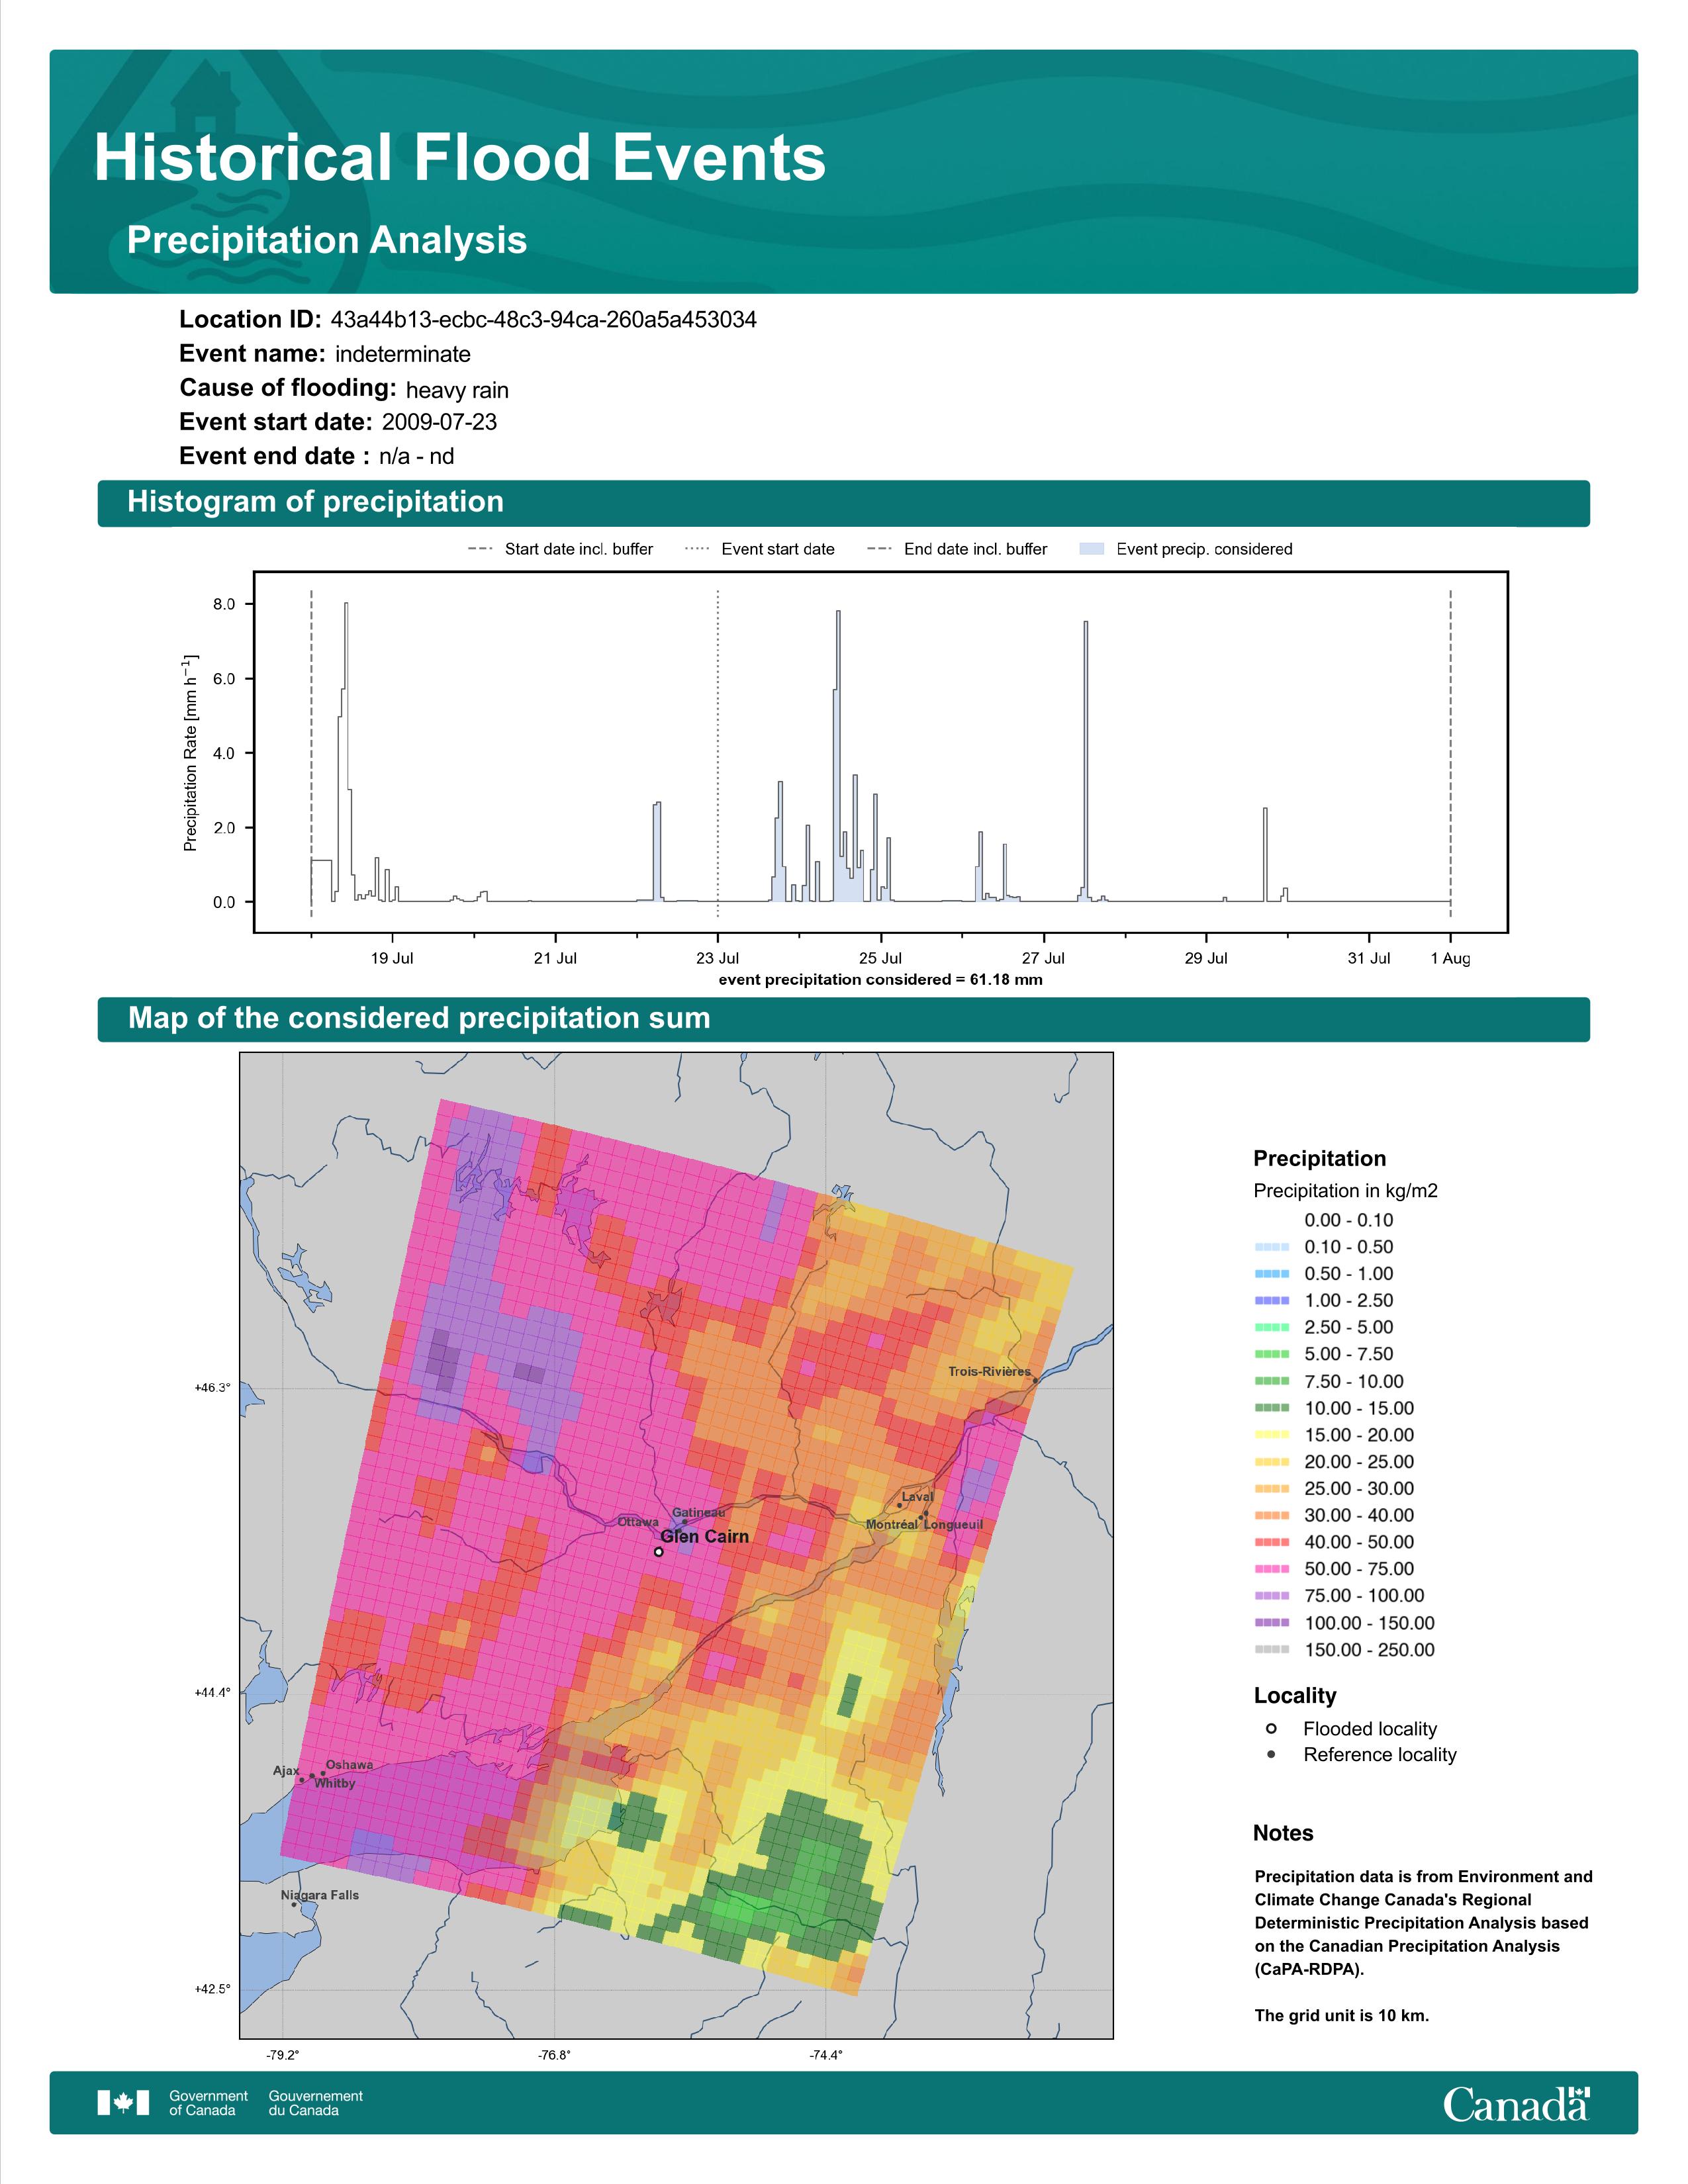Viewport: 1688px width, 2184px height.
Task: Click the Locality legend heading
Action: (x=1295, y=1696)
